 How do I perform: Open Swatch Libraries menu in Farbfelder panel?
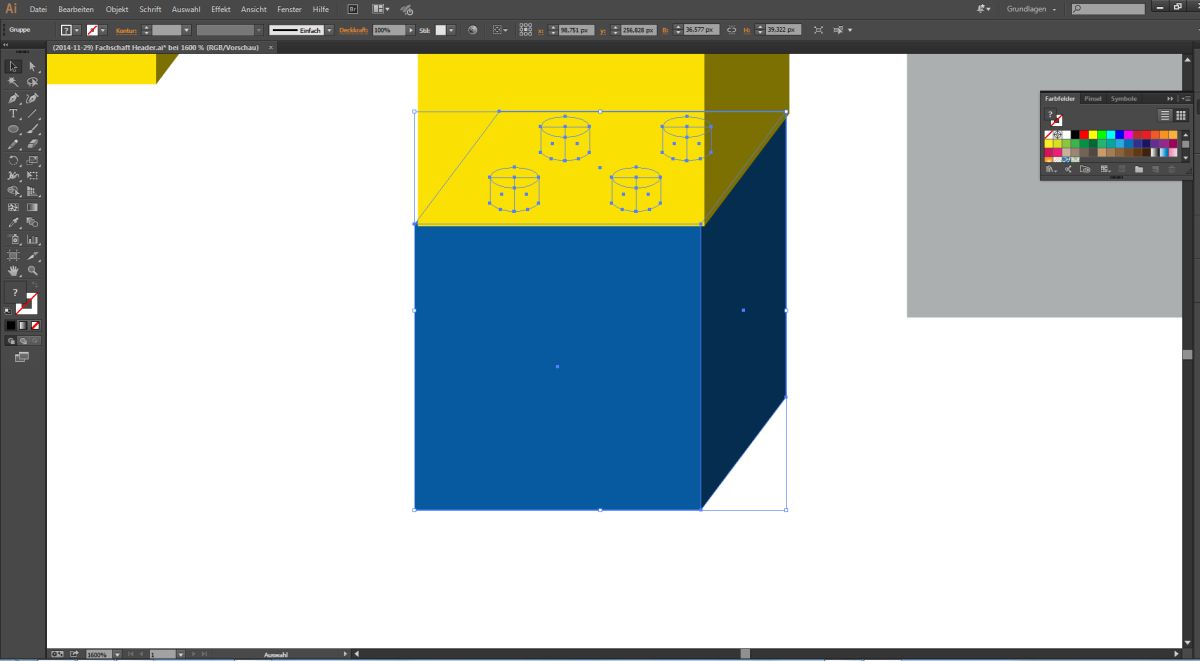[x=1051, y=169]
